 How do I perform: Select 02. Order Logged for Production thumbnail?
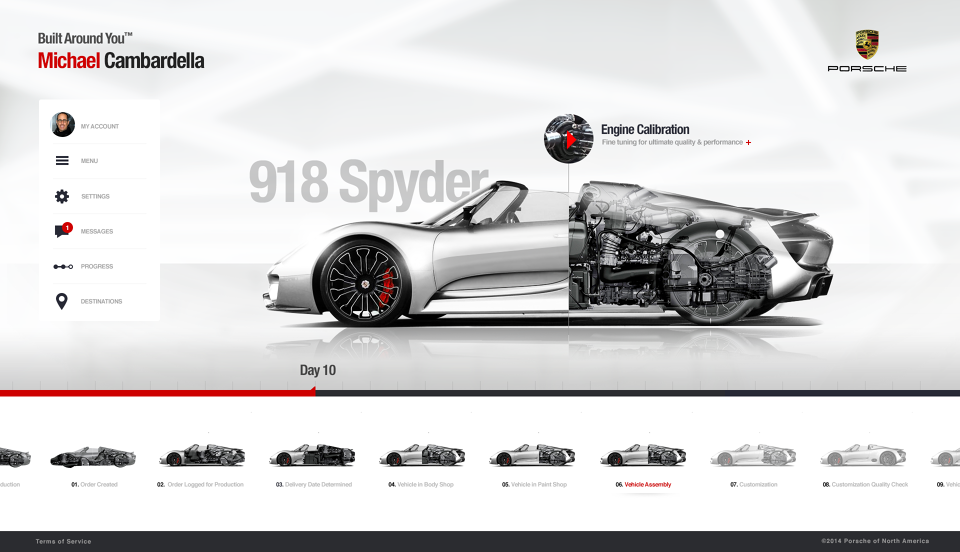point(201,455)
